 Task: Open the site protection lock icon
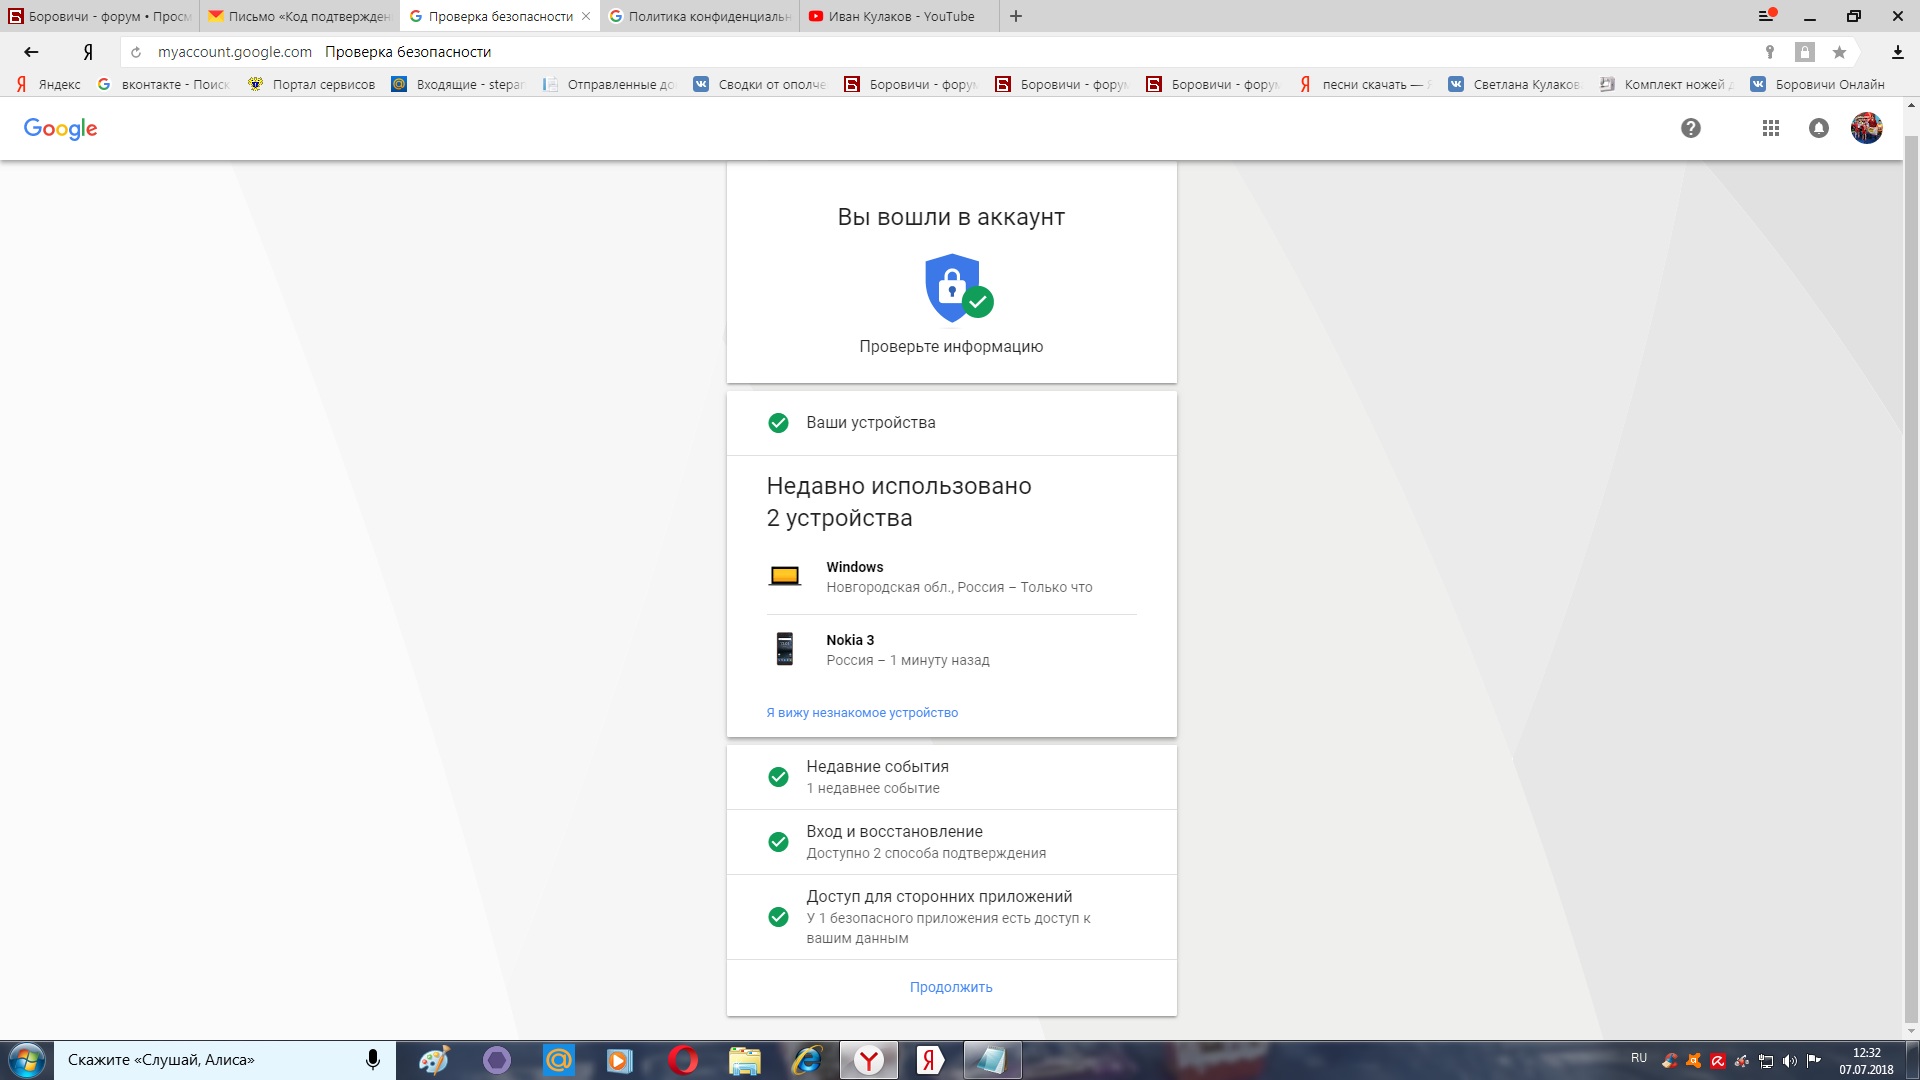tap(1804, 52)
